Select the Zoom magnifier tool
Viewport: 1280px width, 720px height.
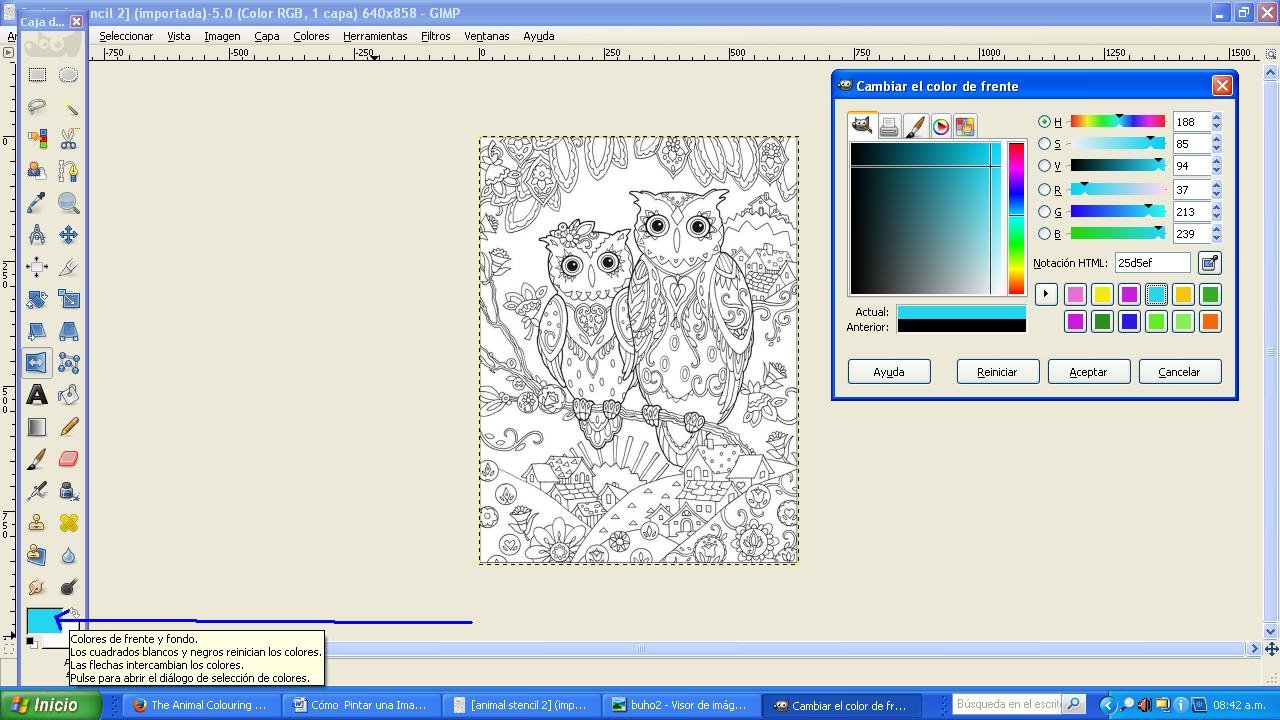click(x=68, y=203)
